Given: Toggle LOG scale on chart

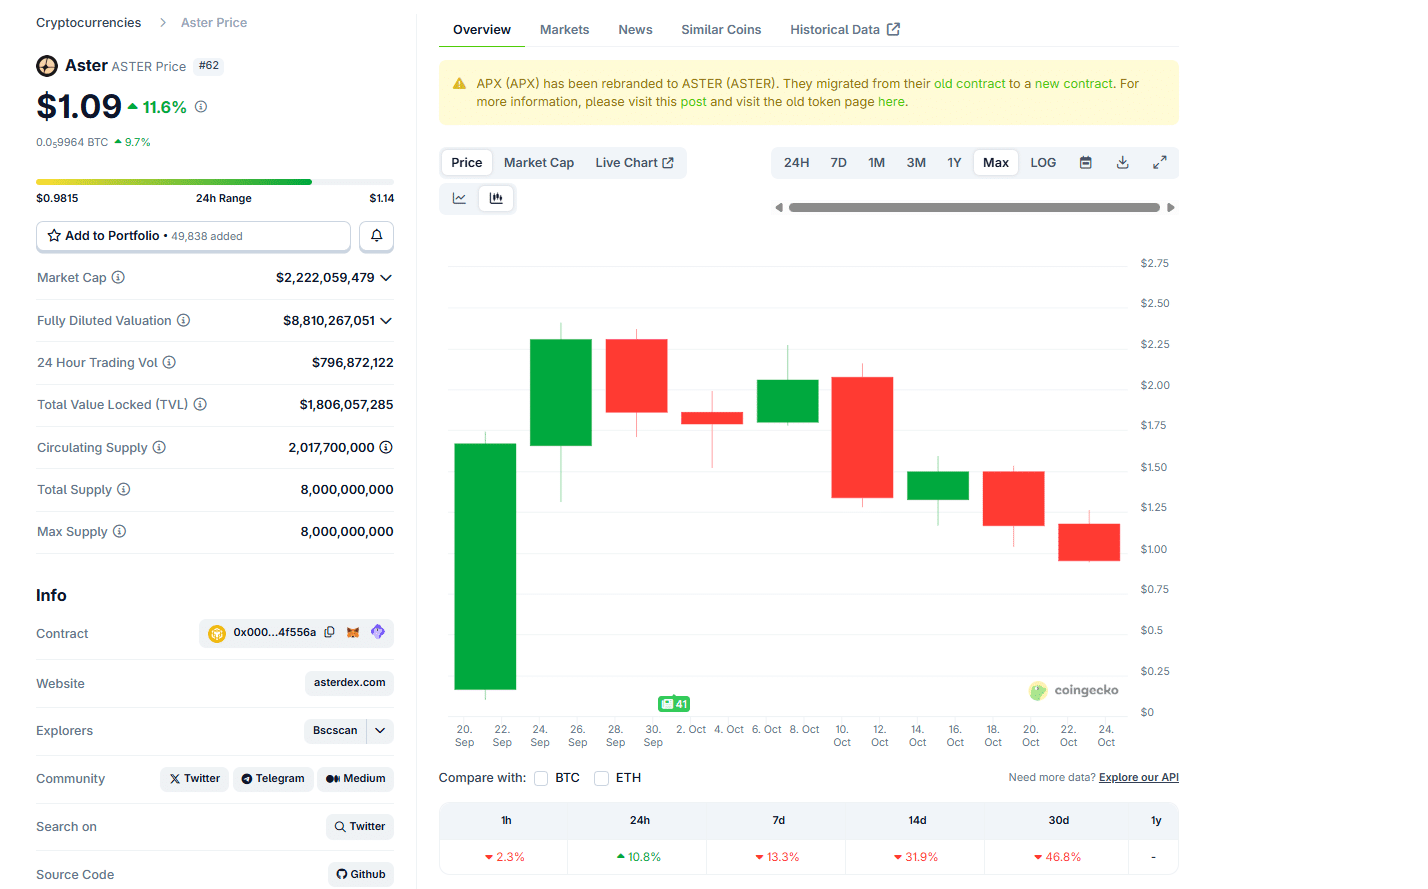Looking at the screenshot, I should click(1043, 162).
